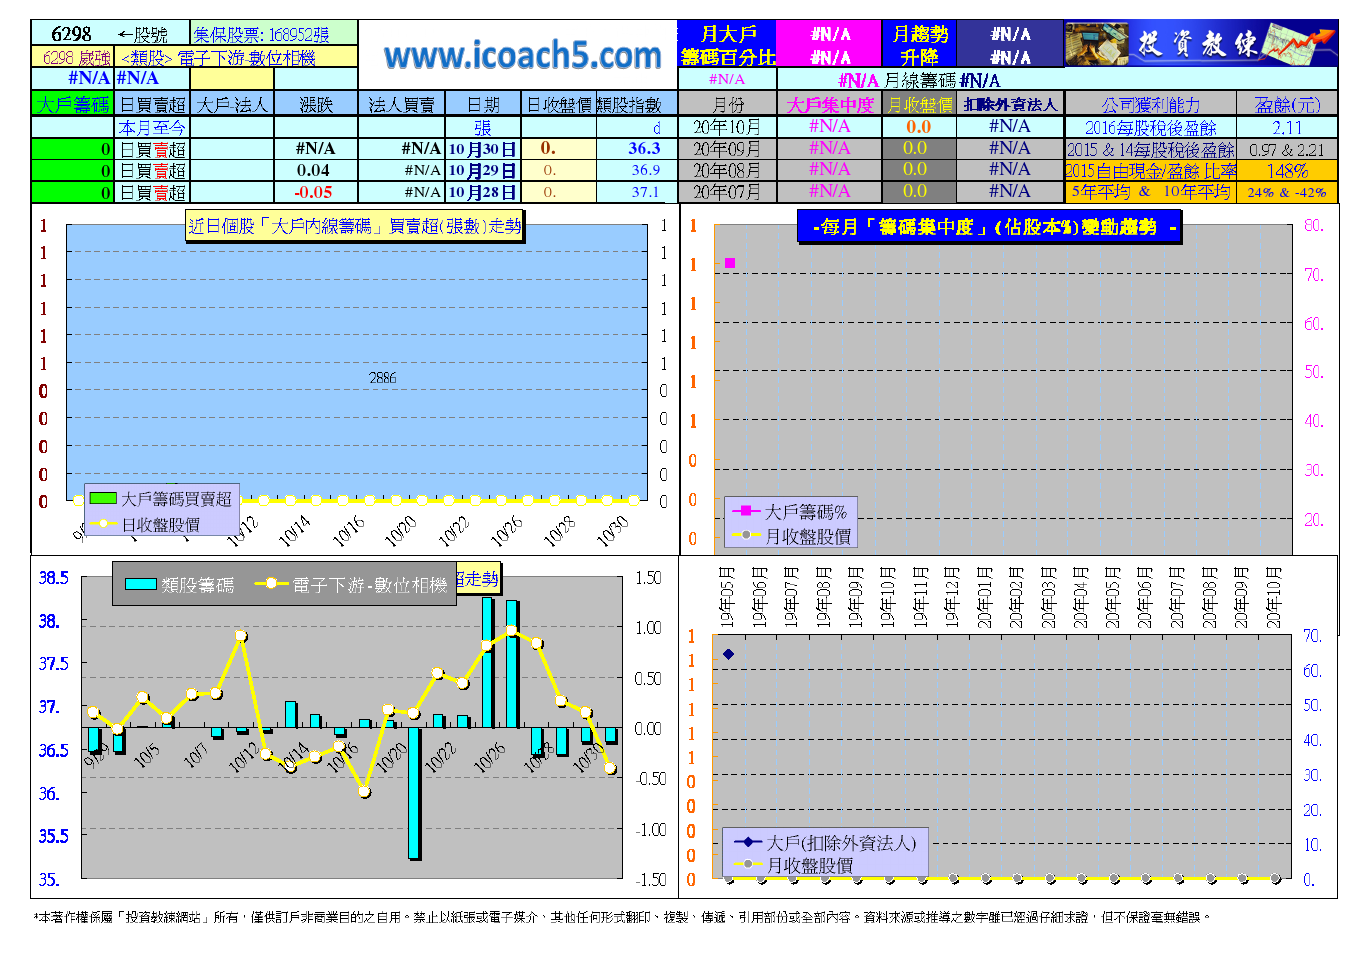The height and width of the screenshot is (967, 1366).
Task: Select the 20年09月 month row in table
Action: [x=728, y=148]
